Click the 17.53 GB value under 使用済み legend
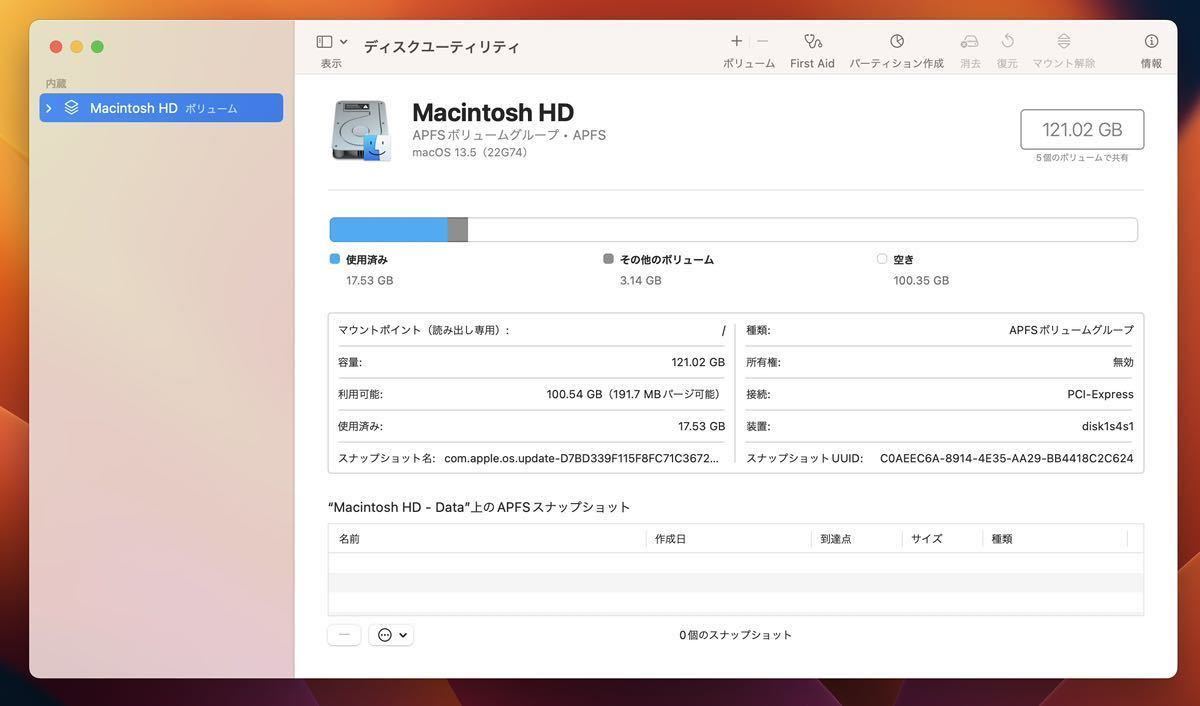This screenshot has height=706, width=1200. [370, 281]
